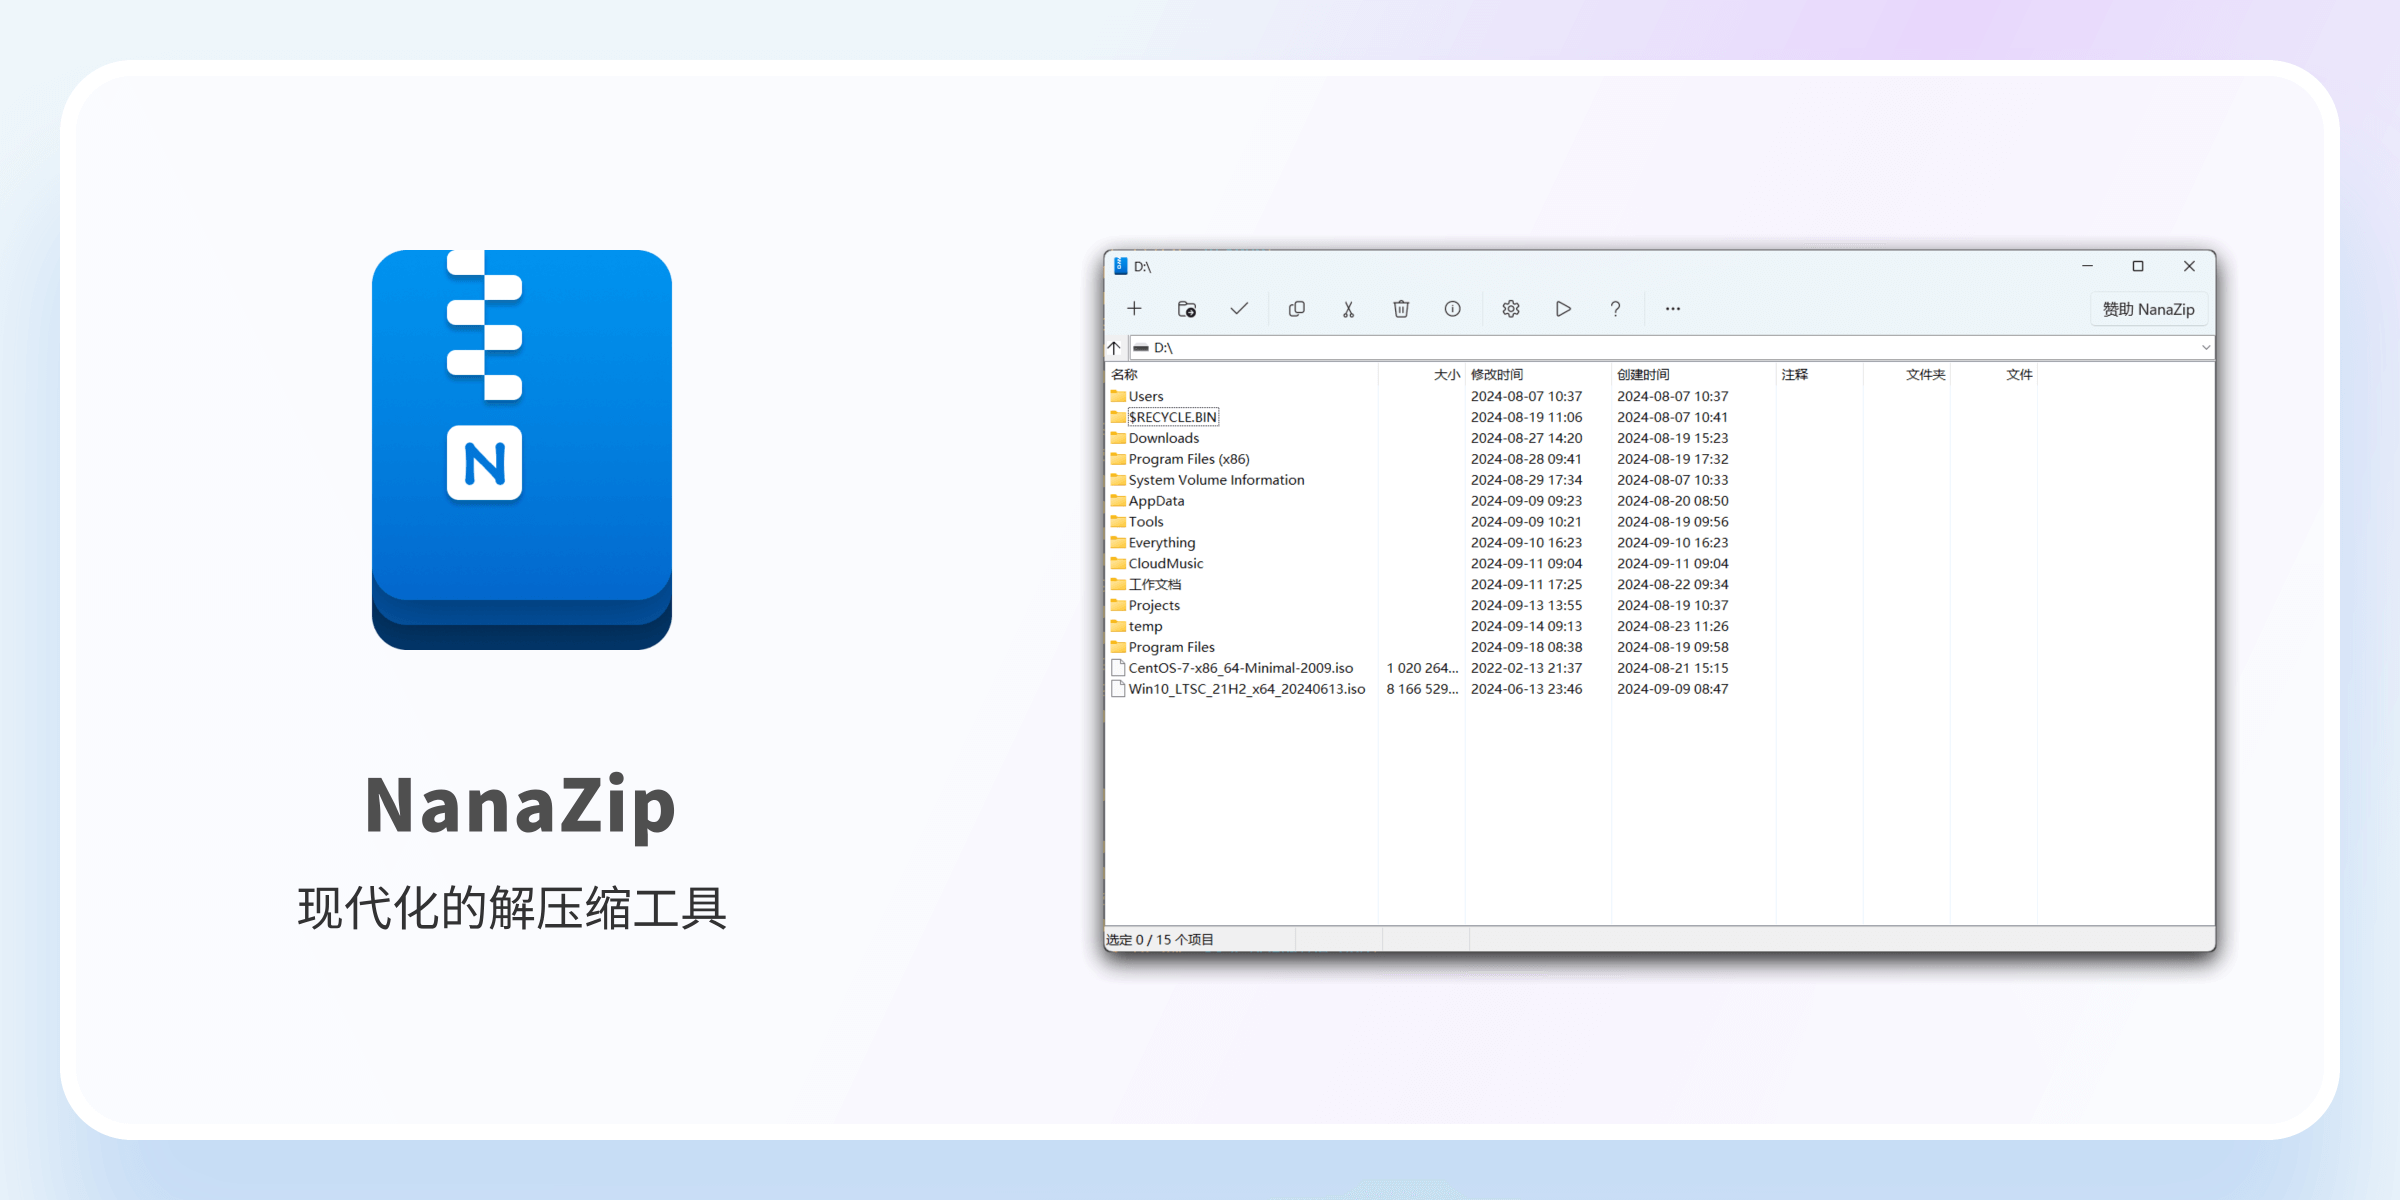Click modified time 2024-09-18 08:38
The image size is (2400, 1200).
coord(1526,648)
